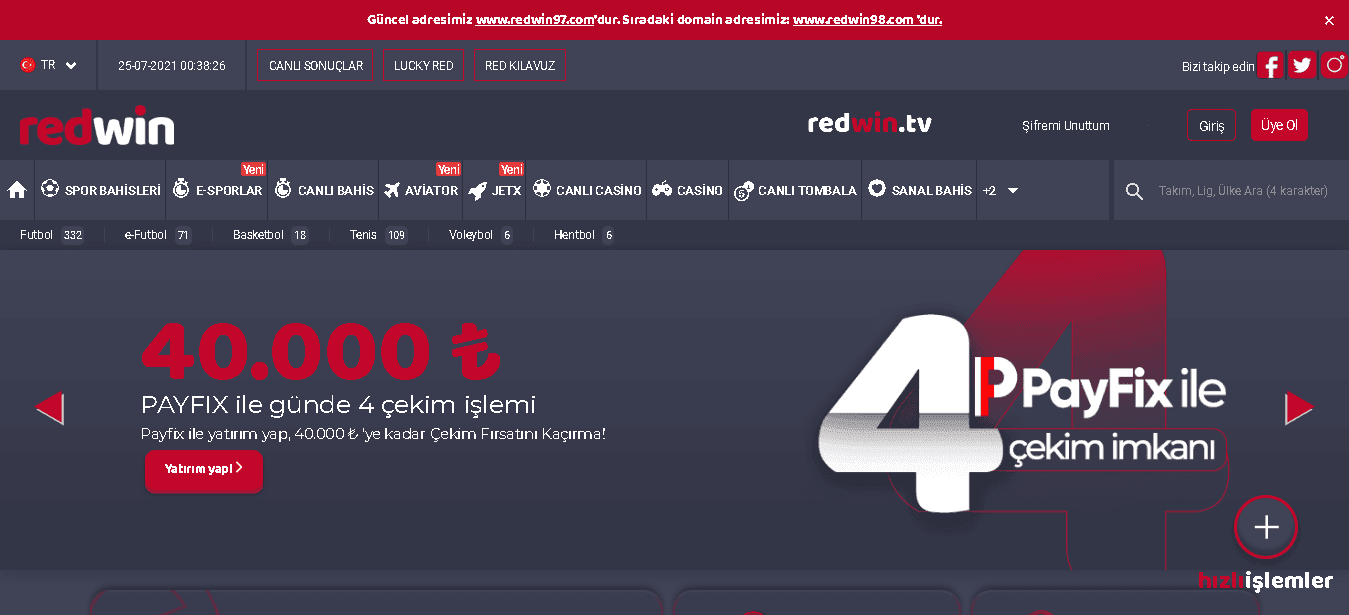
Task: Click the Giriş login button
Action: (1212, 126)
